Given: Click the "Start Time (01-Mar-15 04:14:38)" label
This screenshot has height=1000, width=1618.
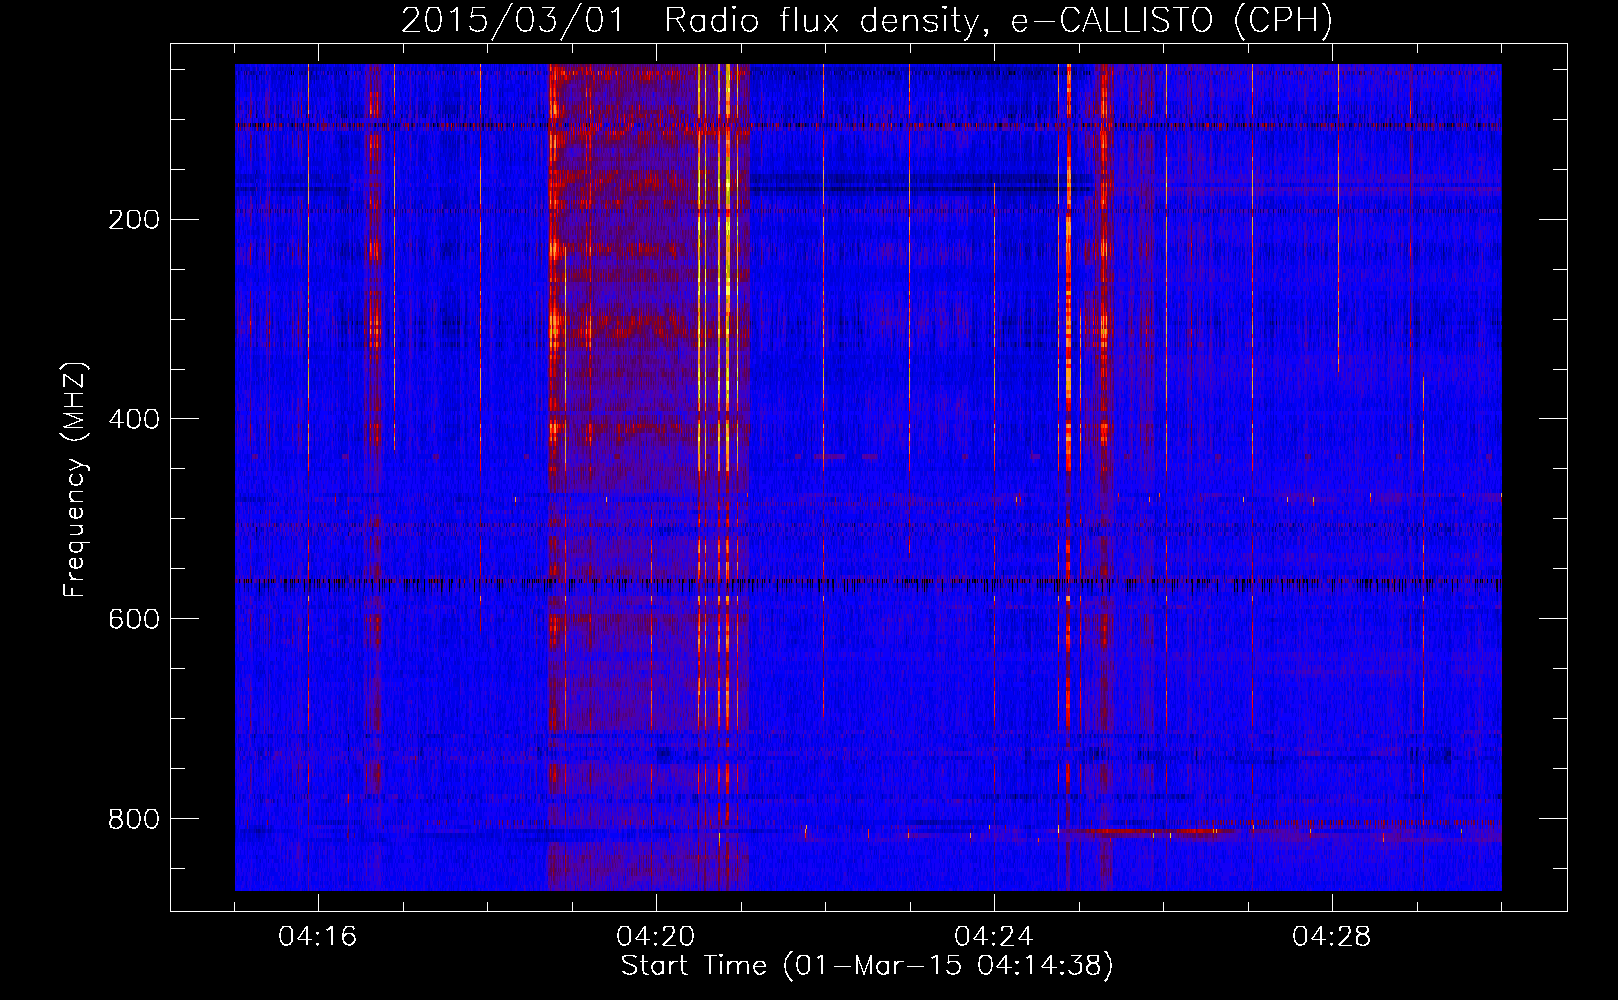Looking at the screenshot, I should tap(867, 966).
